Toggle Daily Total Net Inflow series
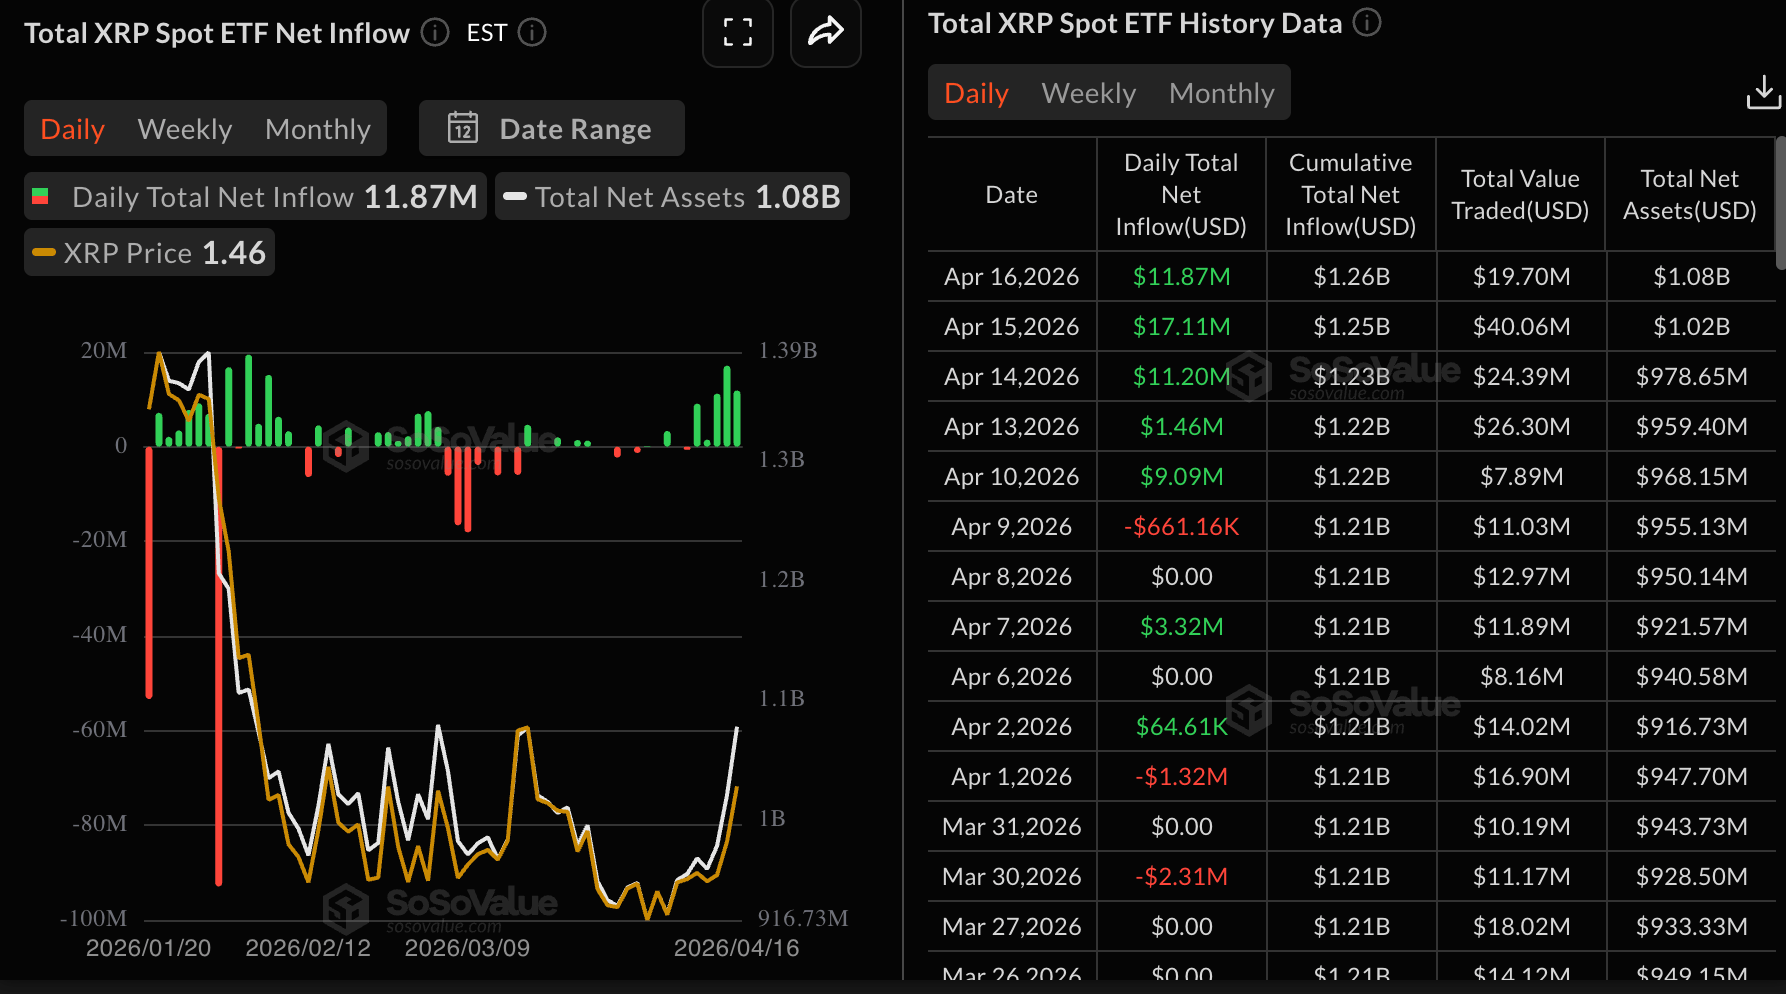Screen dimensions: 1786x994 [255, 197]
